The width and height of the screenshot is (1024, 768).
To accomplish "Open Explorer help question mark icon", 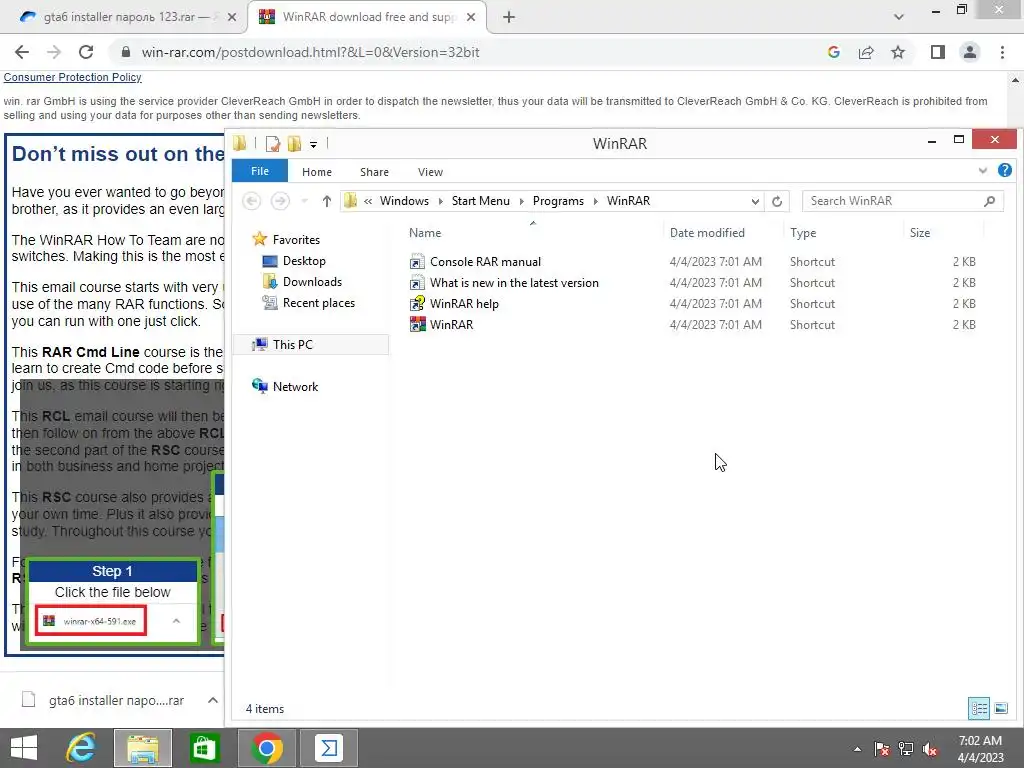I will (1004, 171).
